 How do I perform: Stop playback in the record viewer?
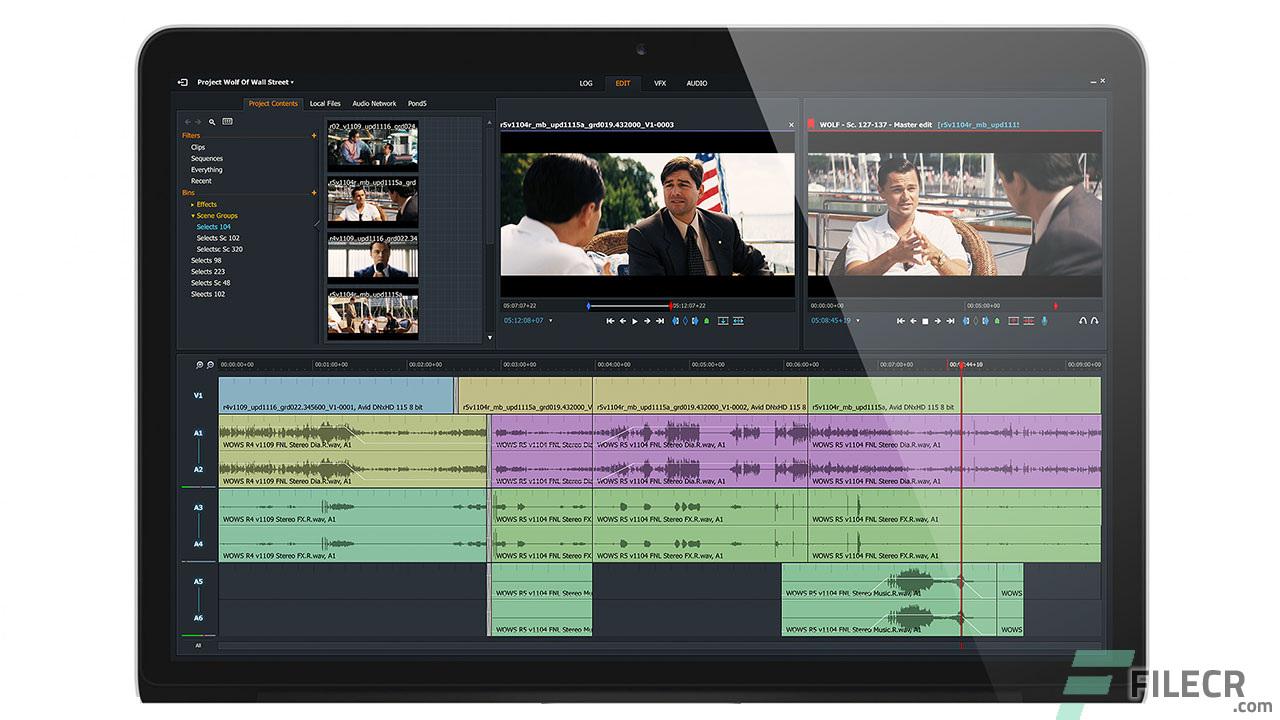[x=925, y=321]
